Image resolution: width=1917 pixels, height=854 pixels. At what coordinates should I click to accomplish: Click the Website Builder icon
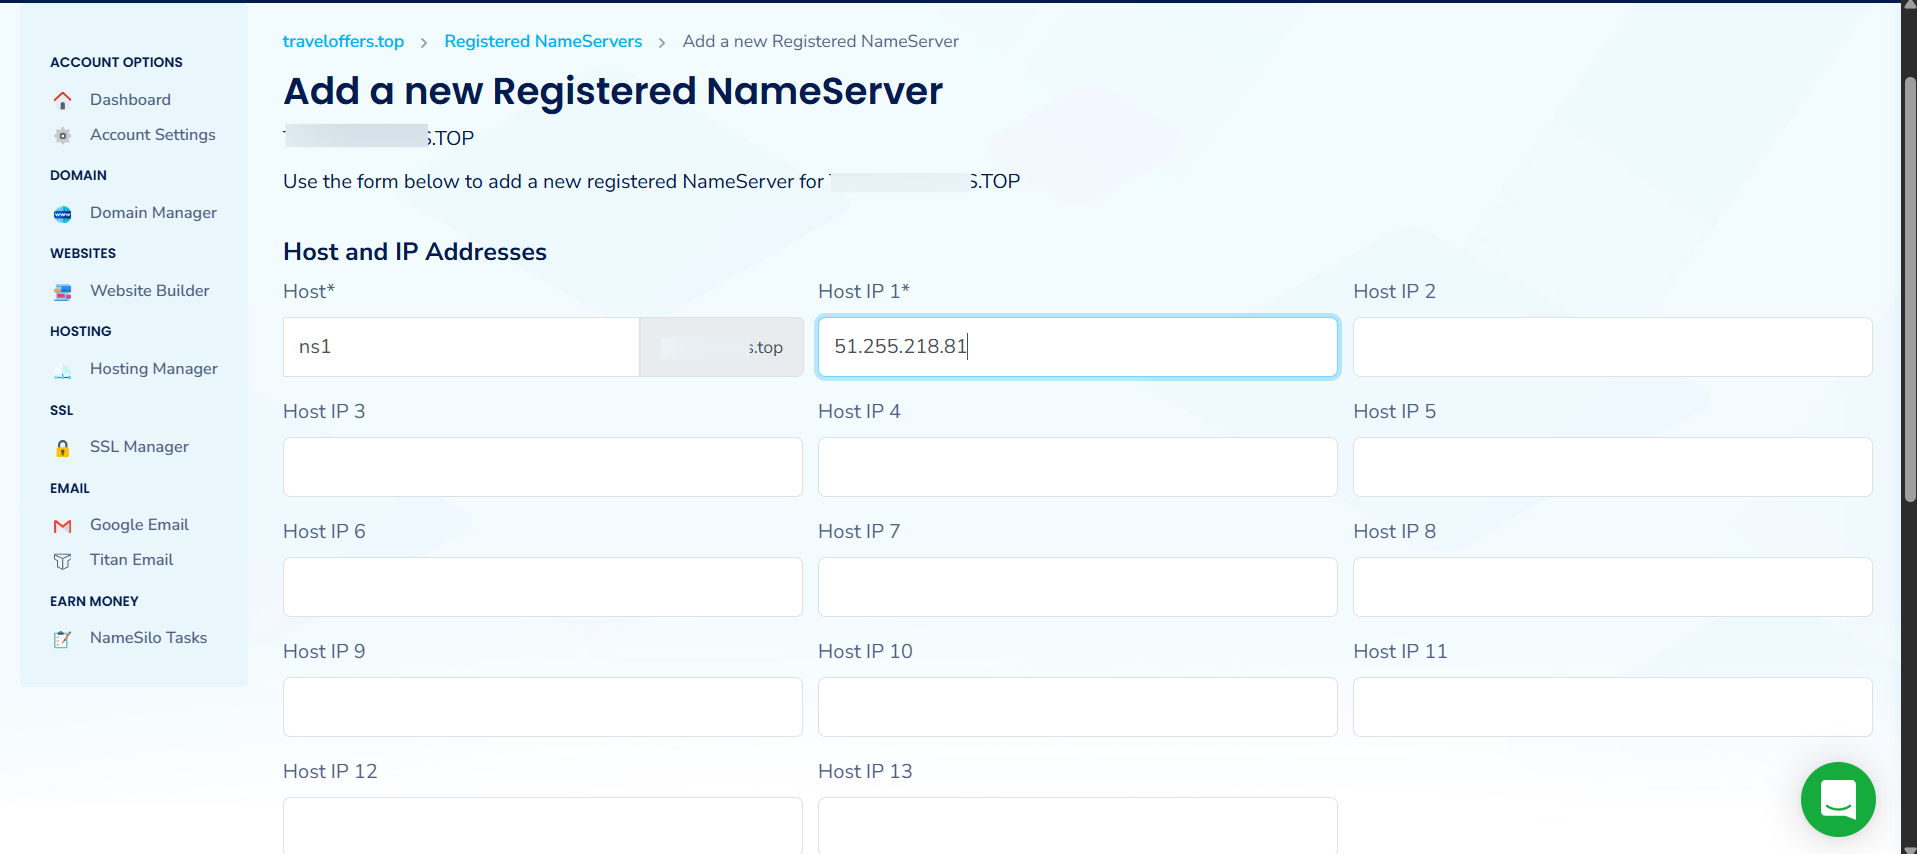click(x=63, y=292)
